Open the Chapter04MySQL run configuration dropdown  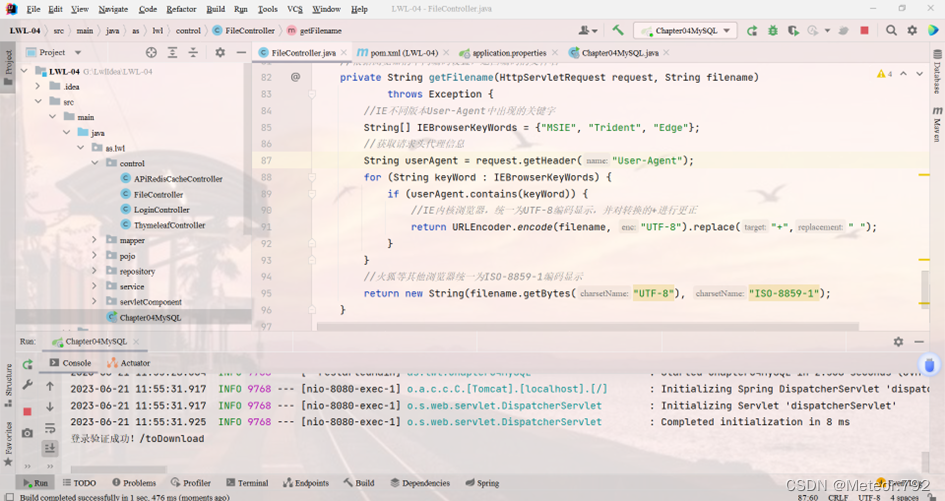pyautogui.click(x=685, y=31)
